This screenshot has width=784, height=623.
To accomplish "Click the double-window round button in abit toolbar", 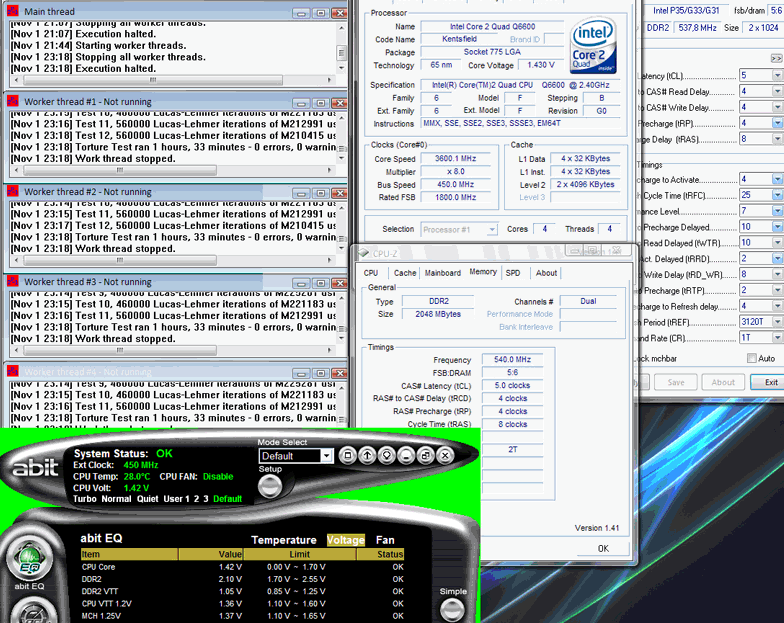I will click(426, 455).
